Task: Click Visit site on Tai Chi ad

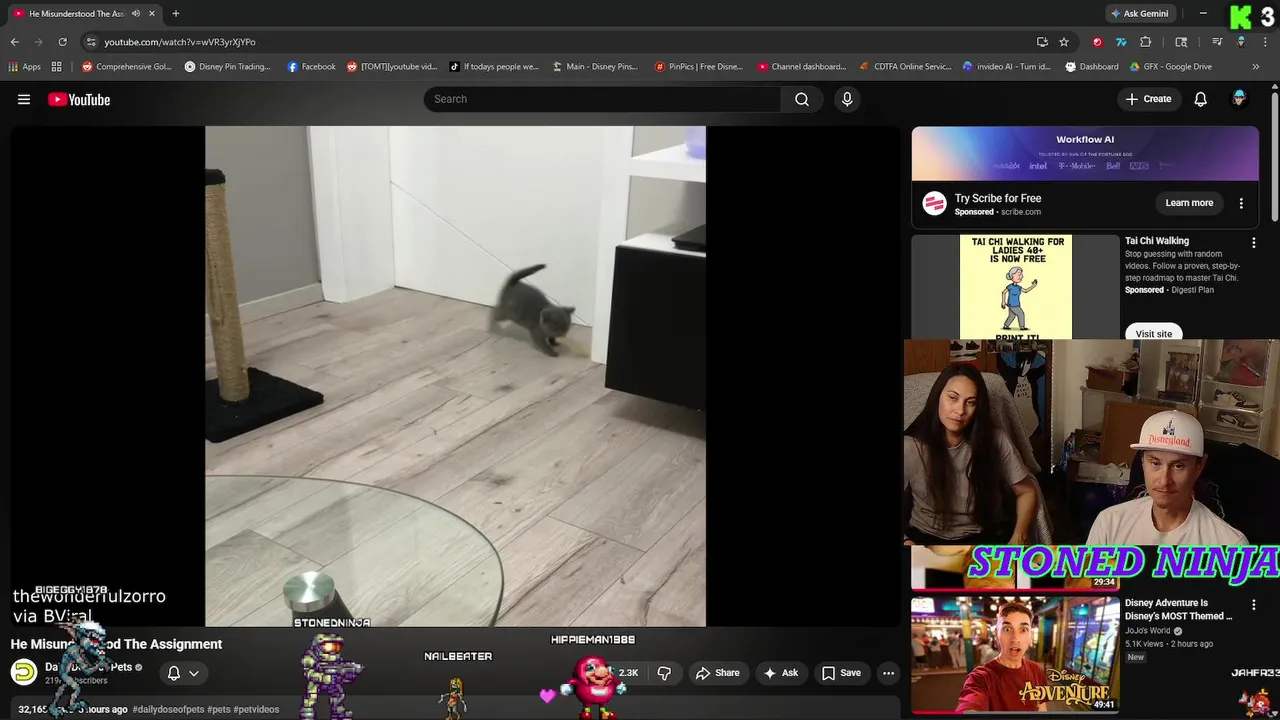Action: tap(1153, 333)
